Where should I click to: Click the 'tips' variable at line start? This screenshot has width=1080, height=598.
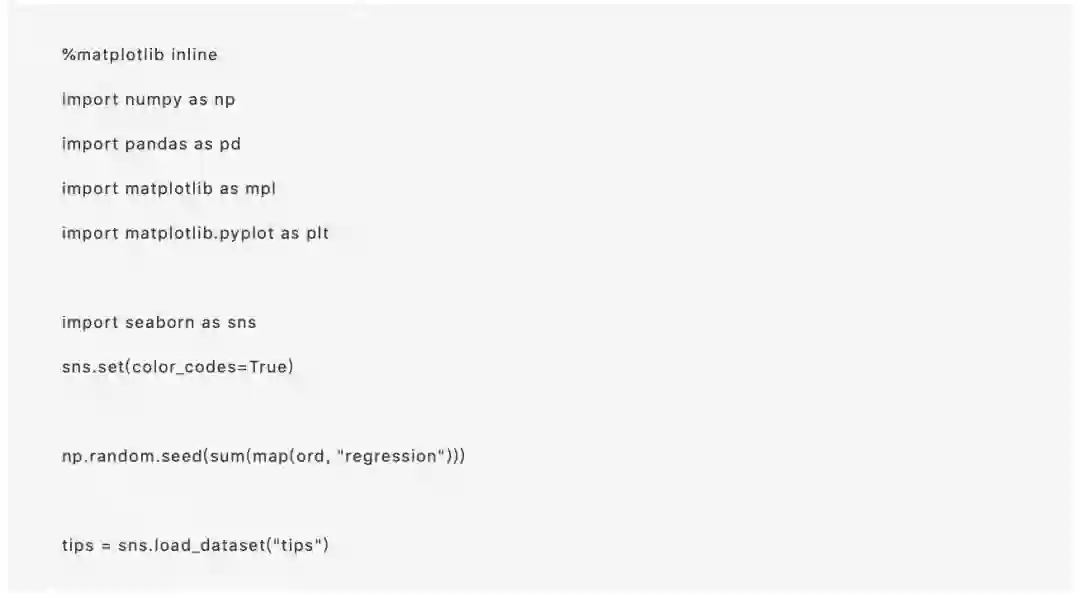click(78, 546)
